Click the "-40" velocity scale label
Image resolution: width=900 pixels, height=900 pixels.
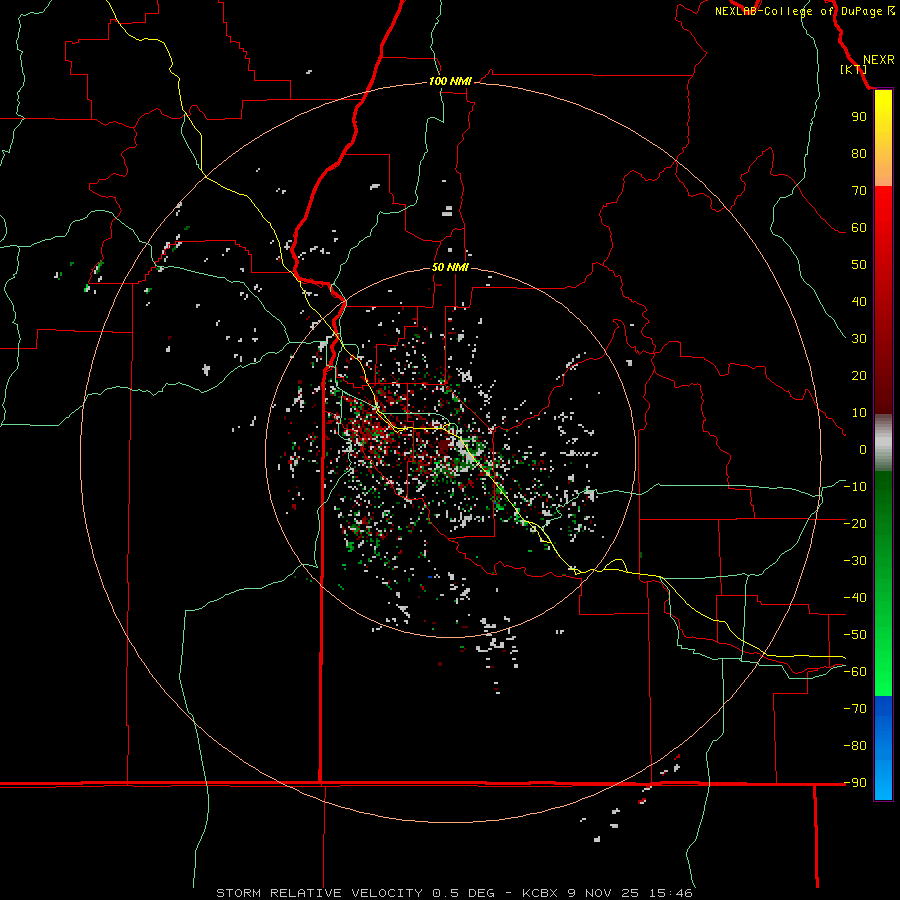click(855, 598)
